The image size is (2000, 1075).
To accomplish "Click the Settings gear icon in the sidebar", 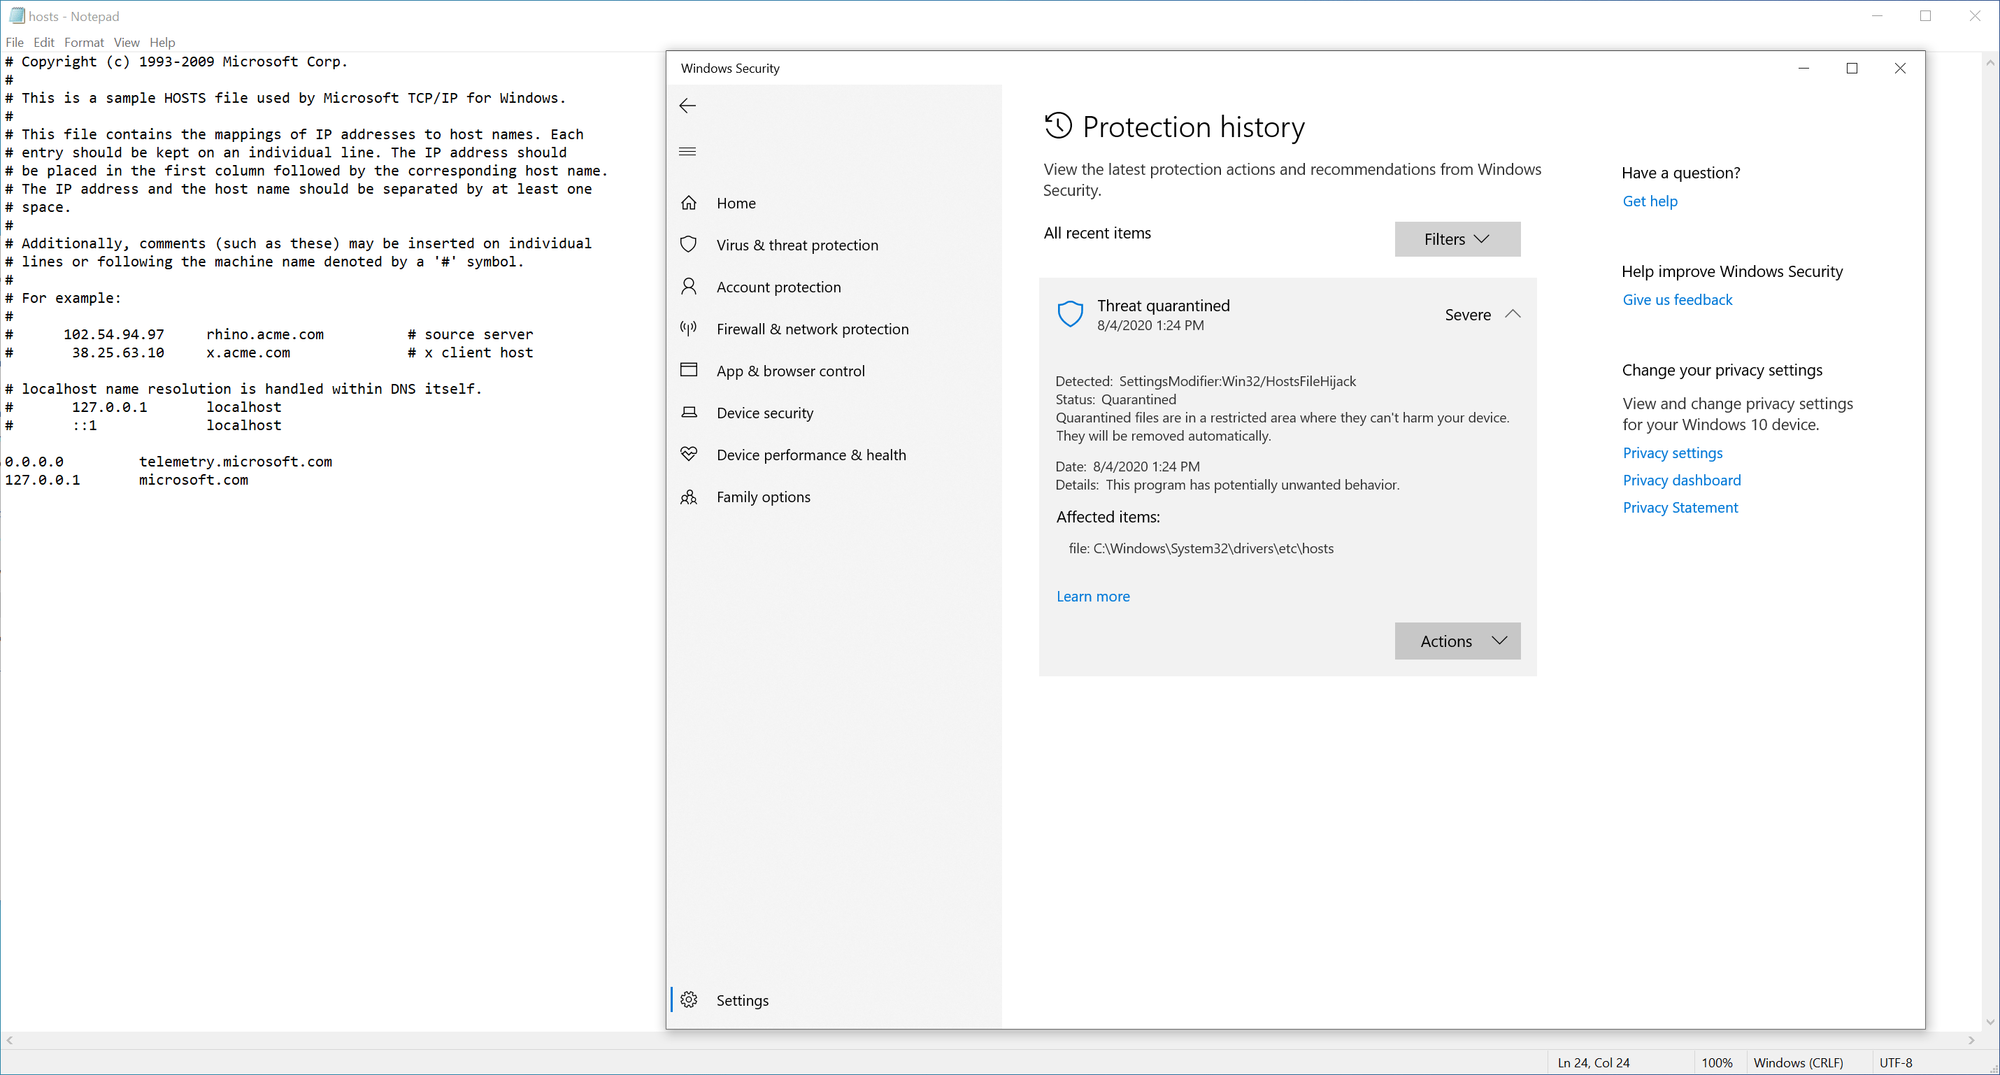I will point(689,1000).
